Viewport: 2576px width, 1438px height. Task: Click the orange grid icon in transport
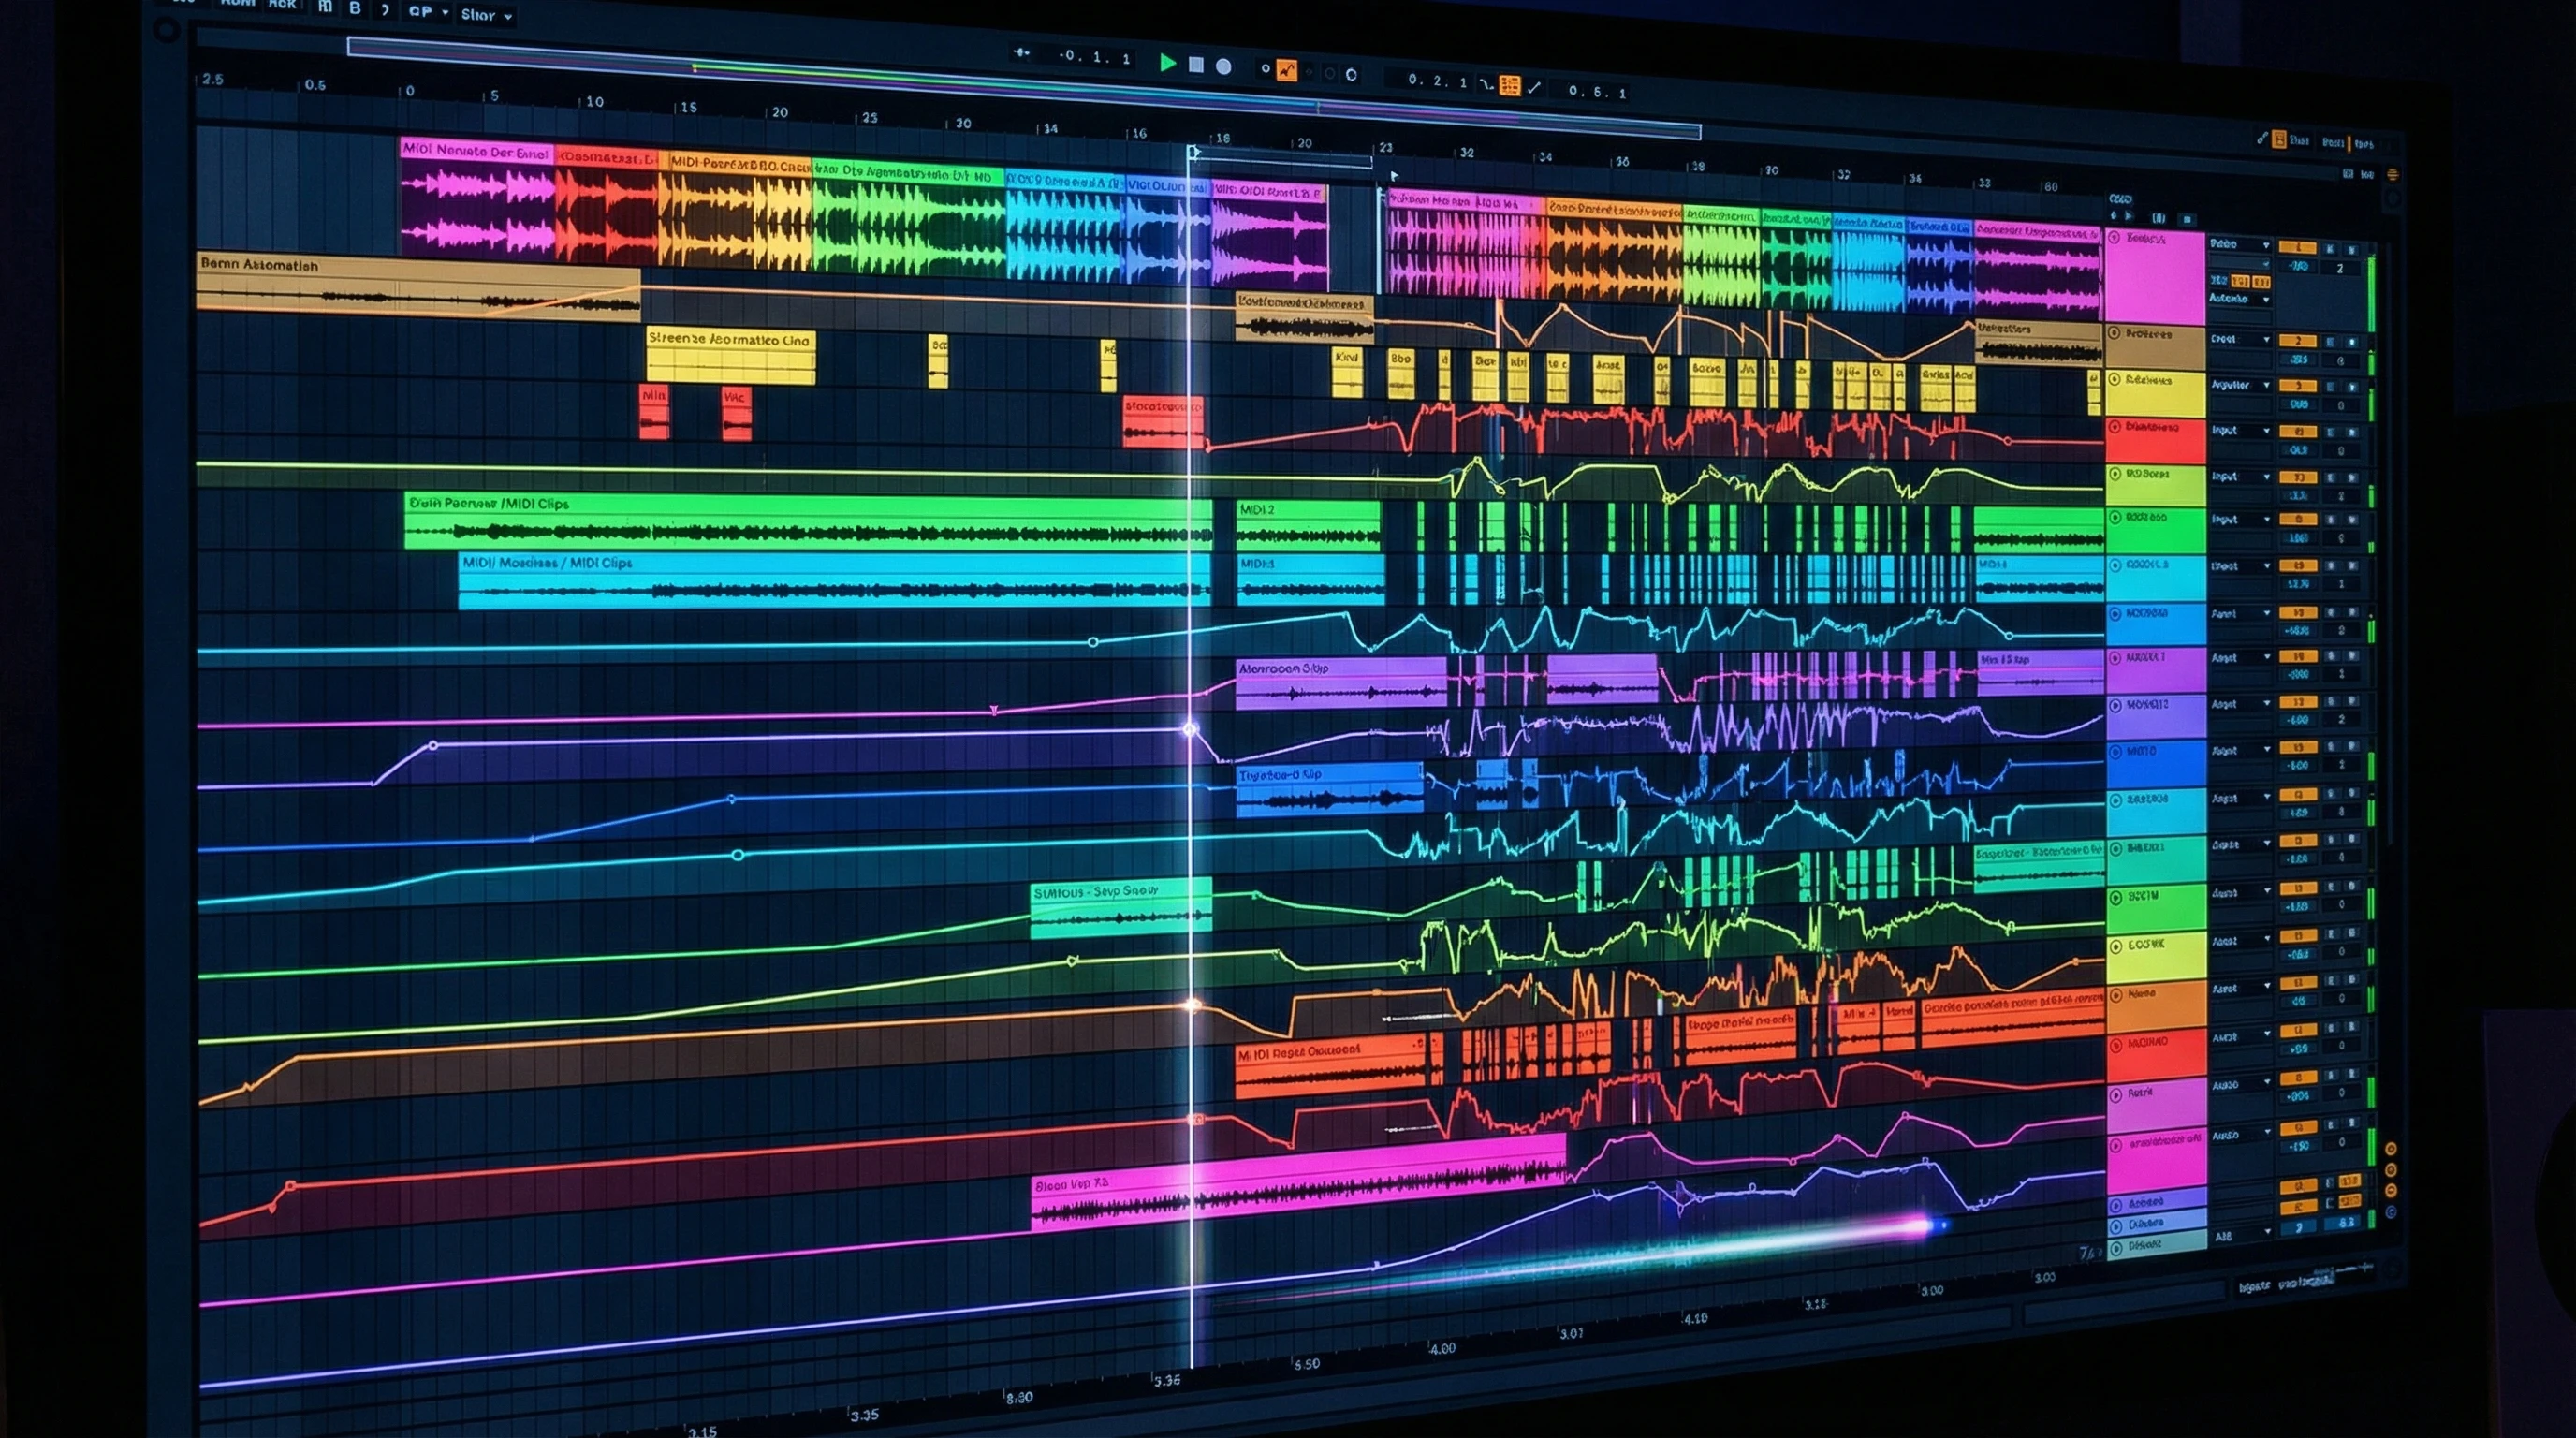click(x=1510, y=86)
